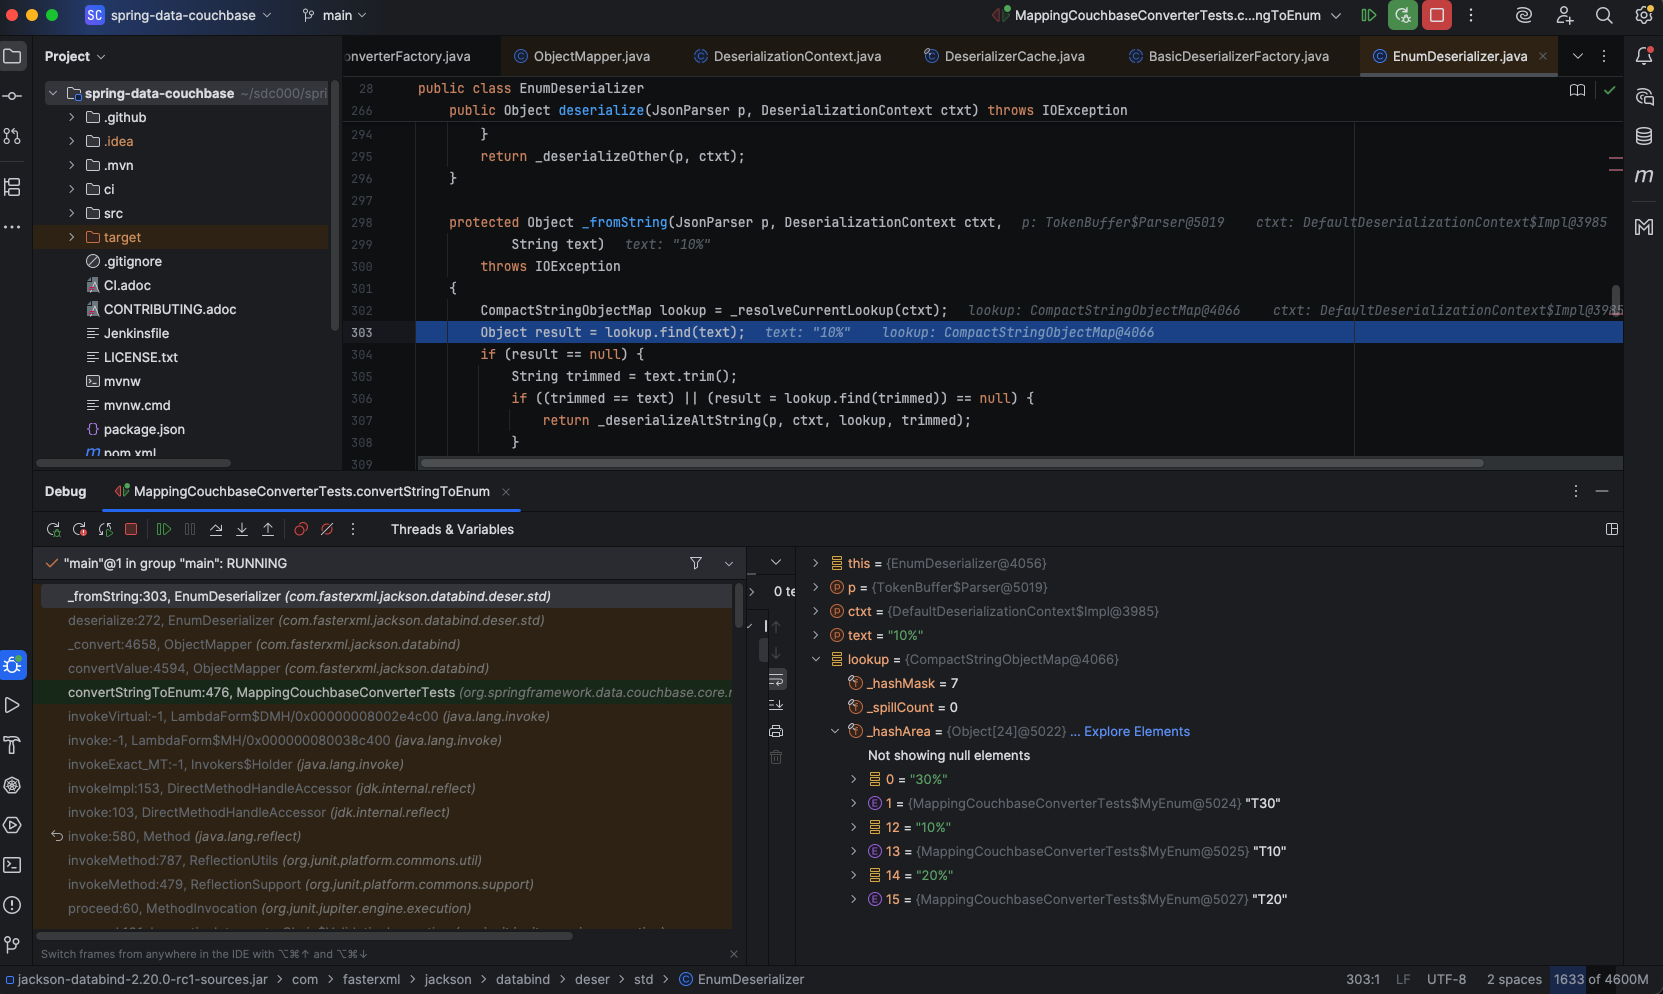Click red Stop button in top toolbar

point(1437,15)
